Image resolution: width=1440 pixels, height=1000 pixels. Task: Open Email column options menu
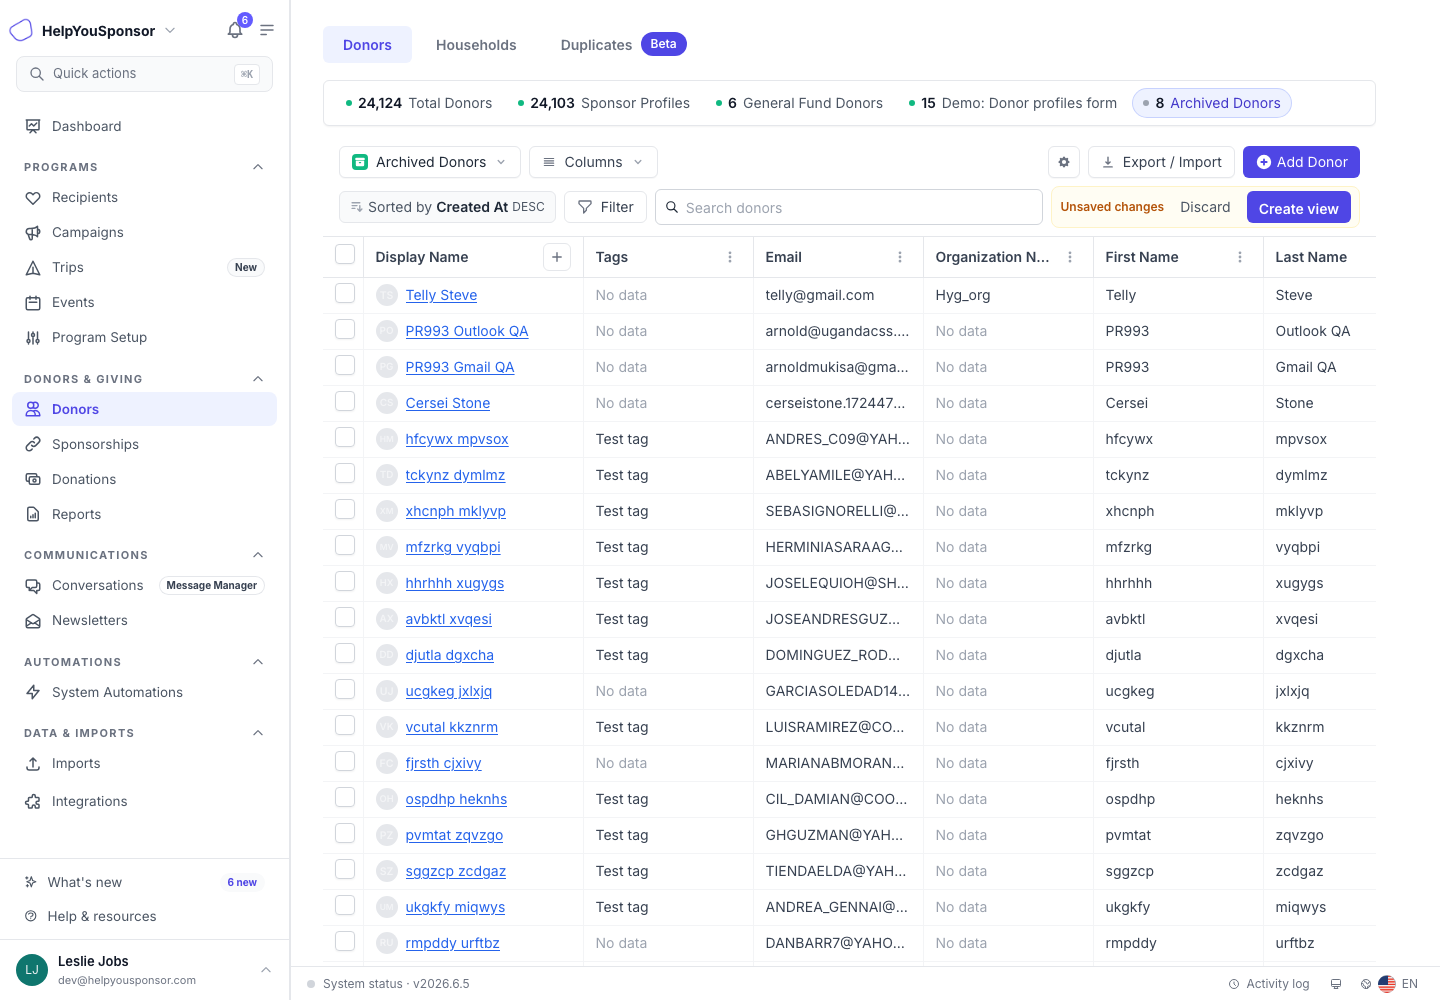(900, 257)
